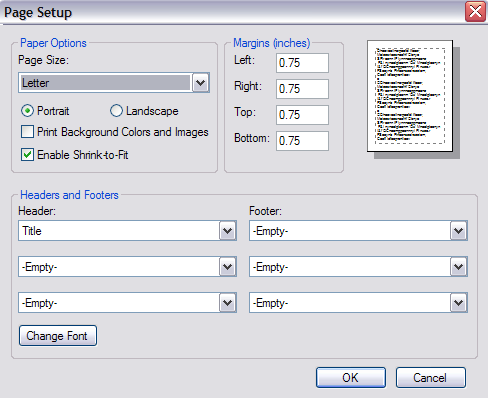Select the Landscape orientation radio button
The height and width of the screenshot is (398, 488).
point(116,111)
